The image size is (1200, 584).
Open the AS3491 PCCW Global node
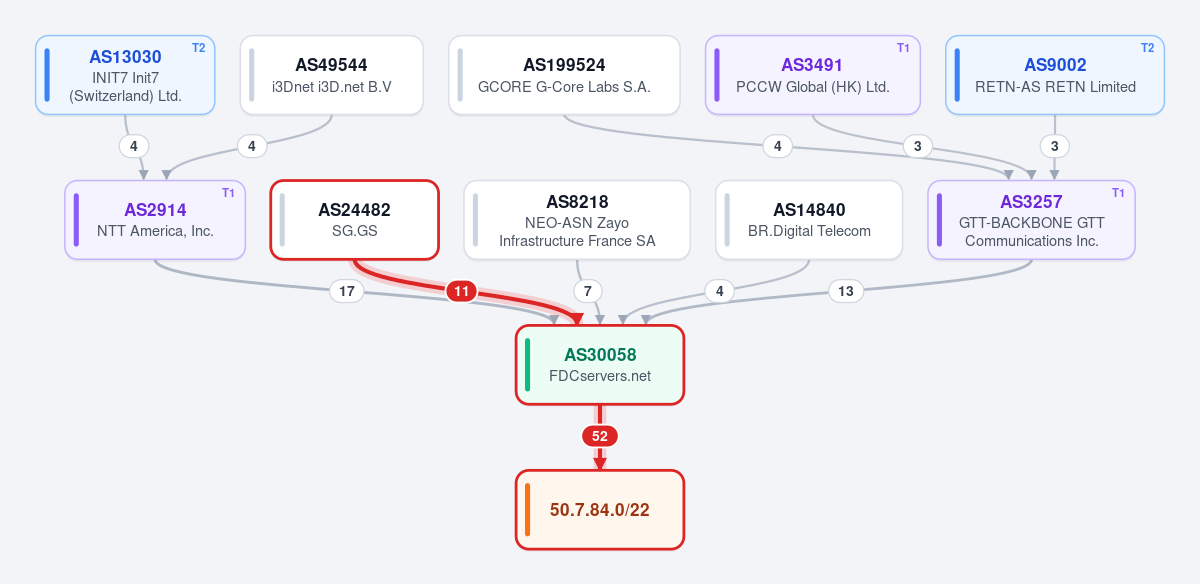[x=813, y=75]
